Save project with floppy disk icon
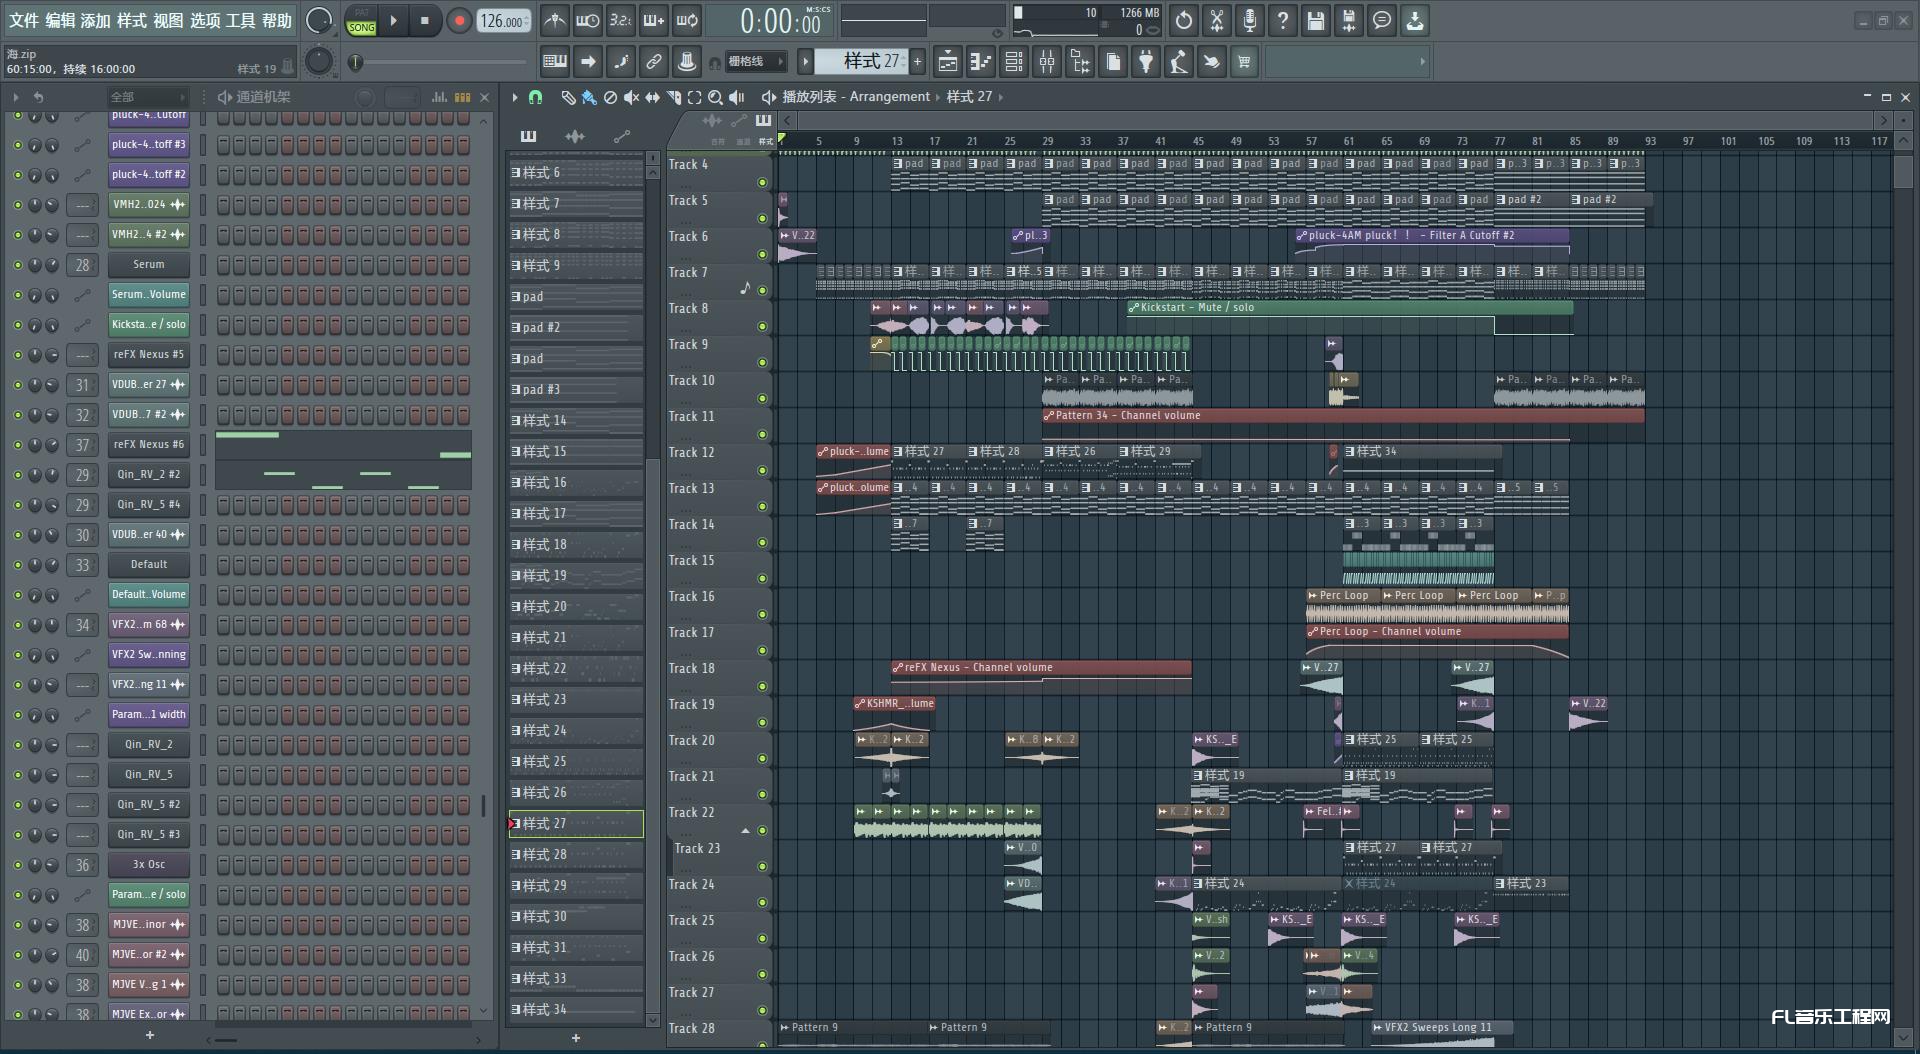 (1316, 20)
